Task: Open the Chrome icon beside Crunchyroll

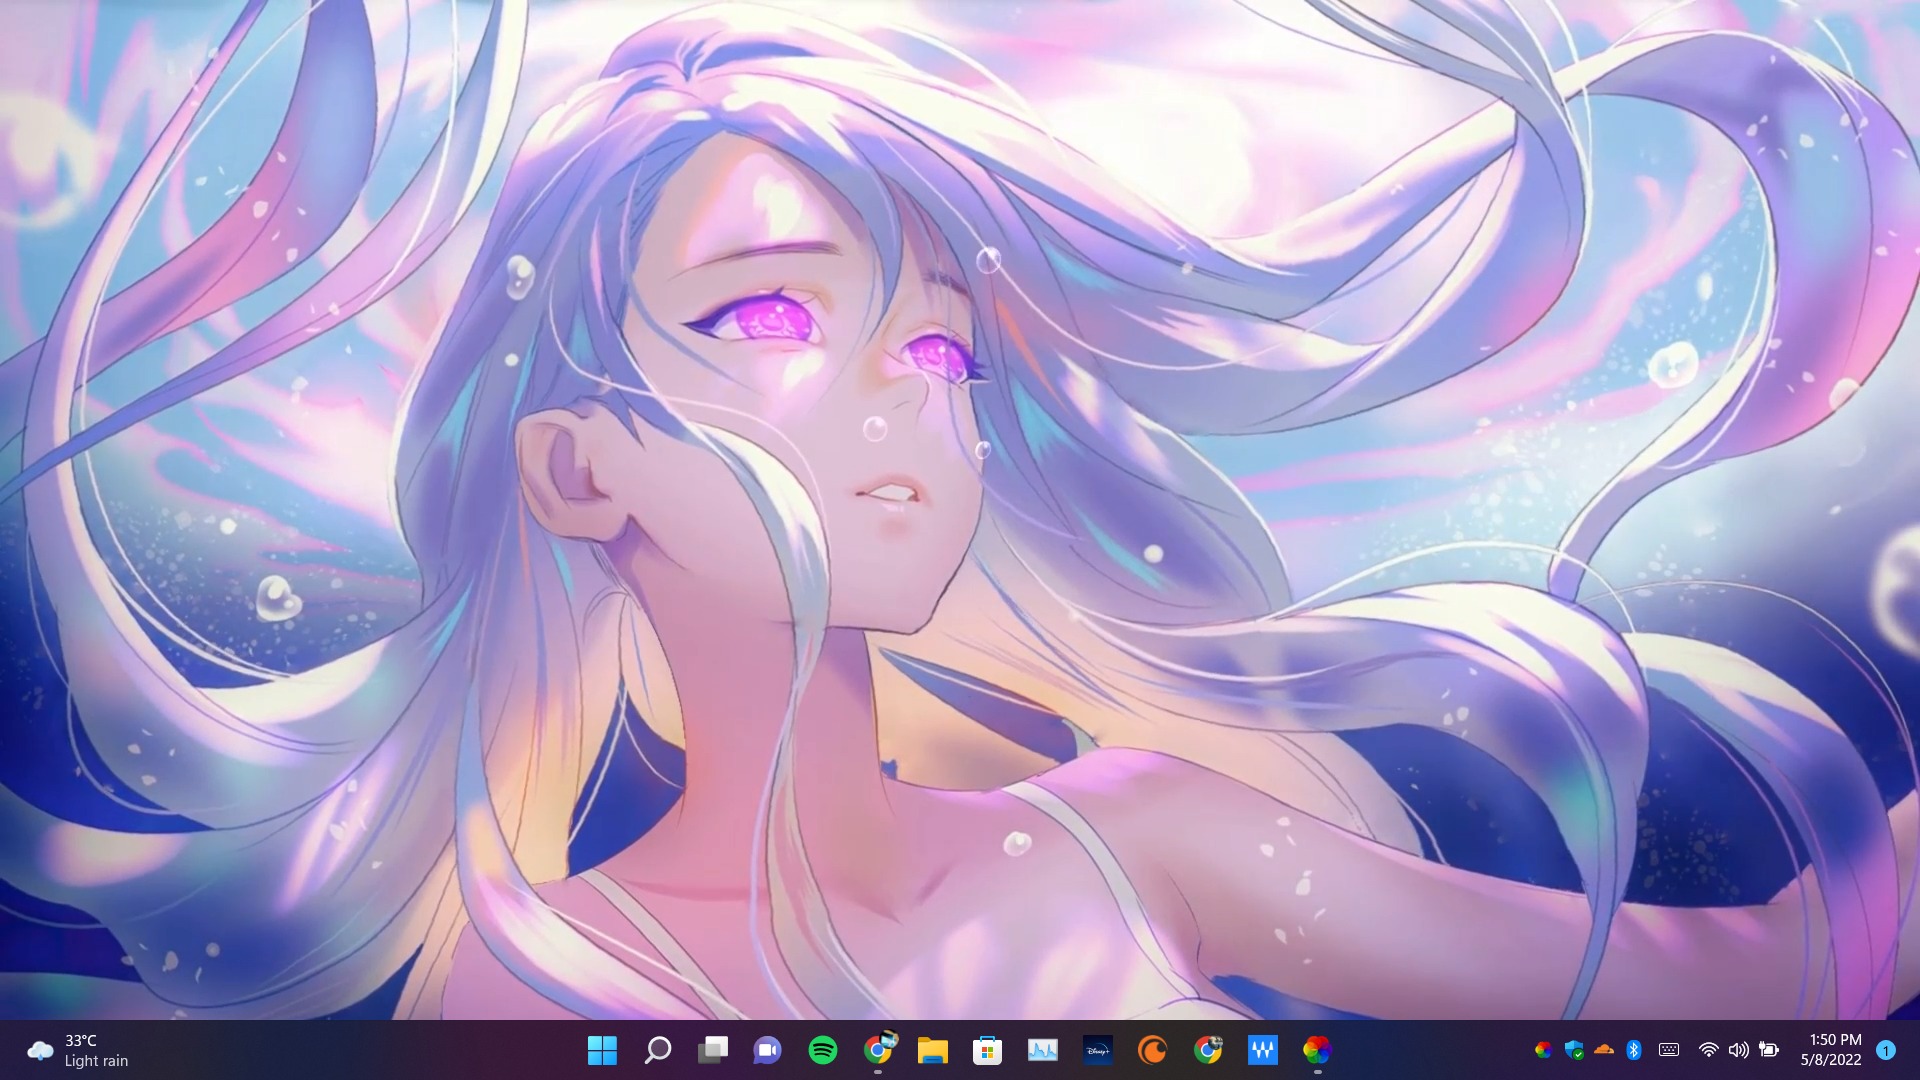Action: [x=1208, y=1050]
